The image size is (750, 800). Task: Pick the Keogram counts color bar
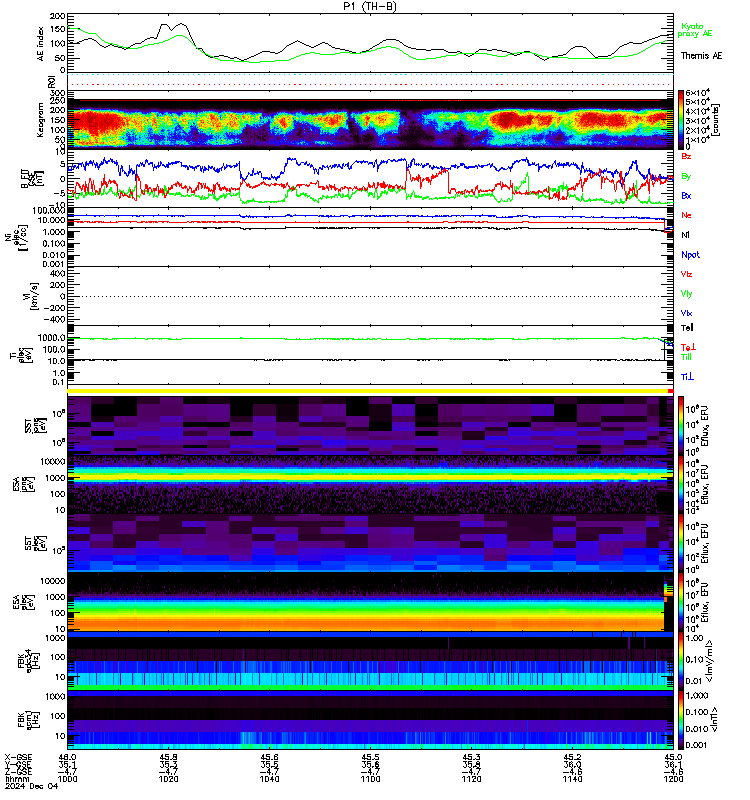(681, 119)
